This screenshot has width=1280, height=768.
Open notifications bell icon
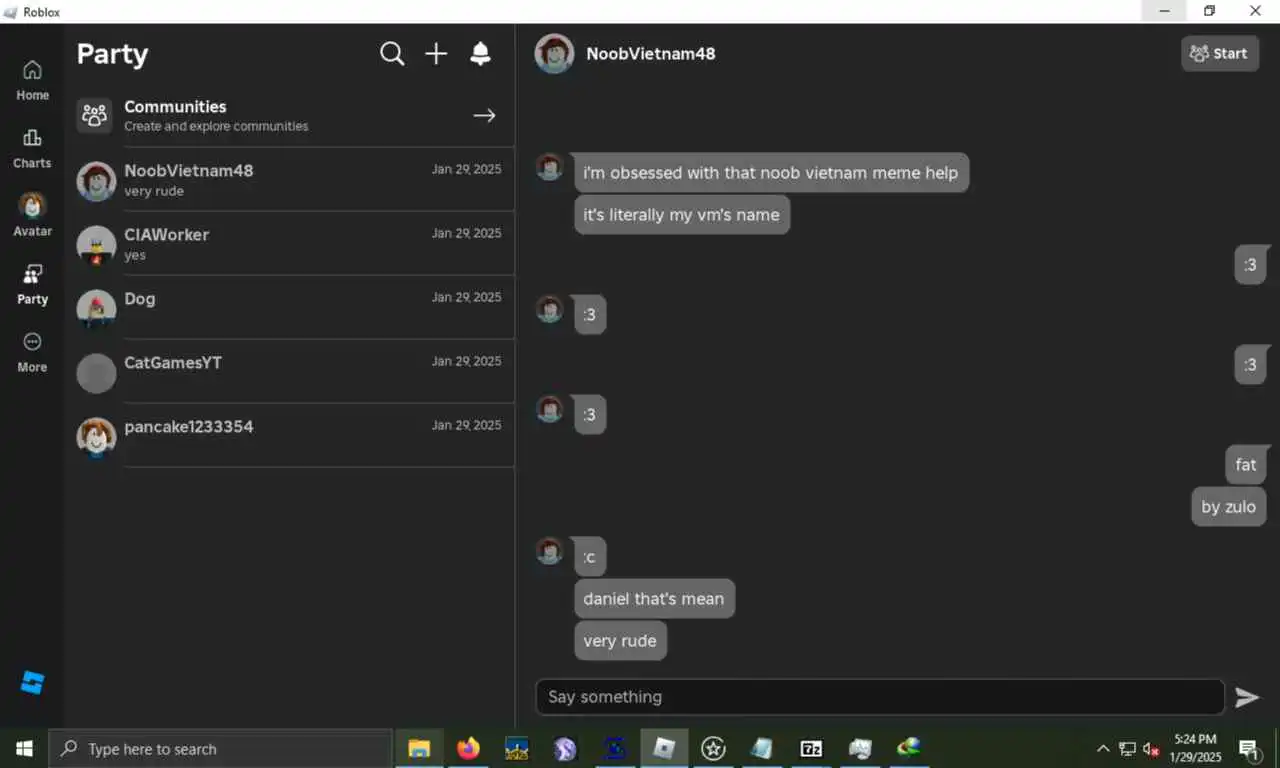click(x=480, y=54)
